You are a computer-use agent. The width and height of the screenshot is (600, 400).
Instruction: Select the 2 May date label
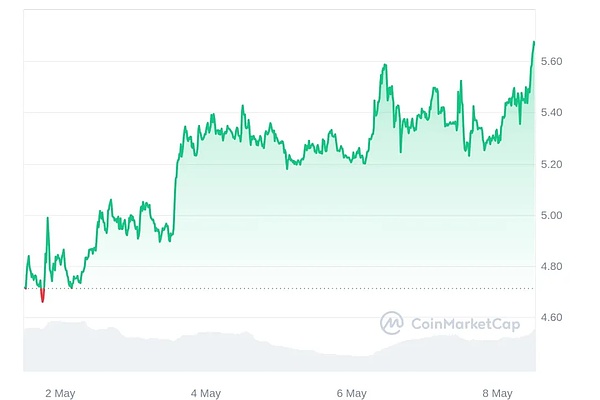click(x=60, y=393)
